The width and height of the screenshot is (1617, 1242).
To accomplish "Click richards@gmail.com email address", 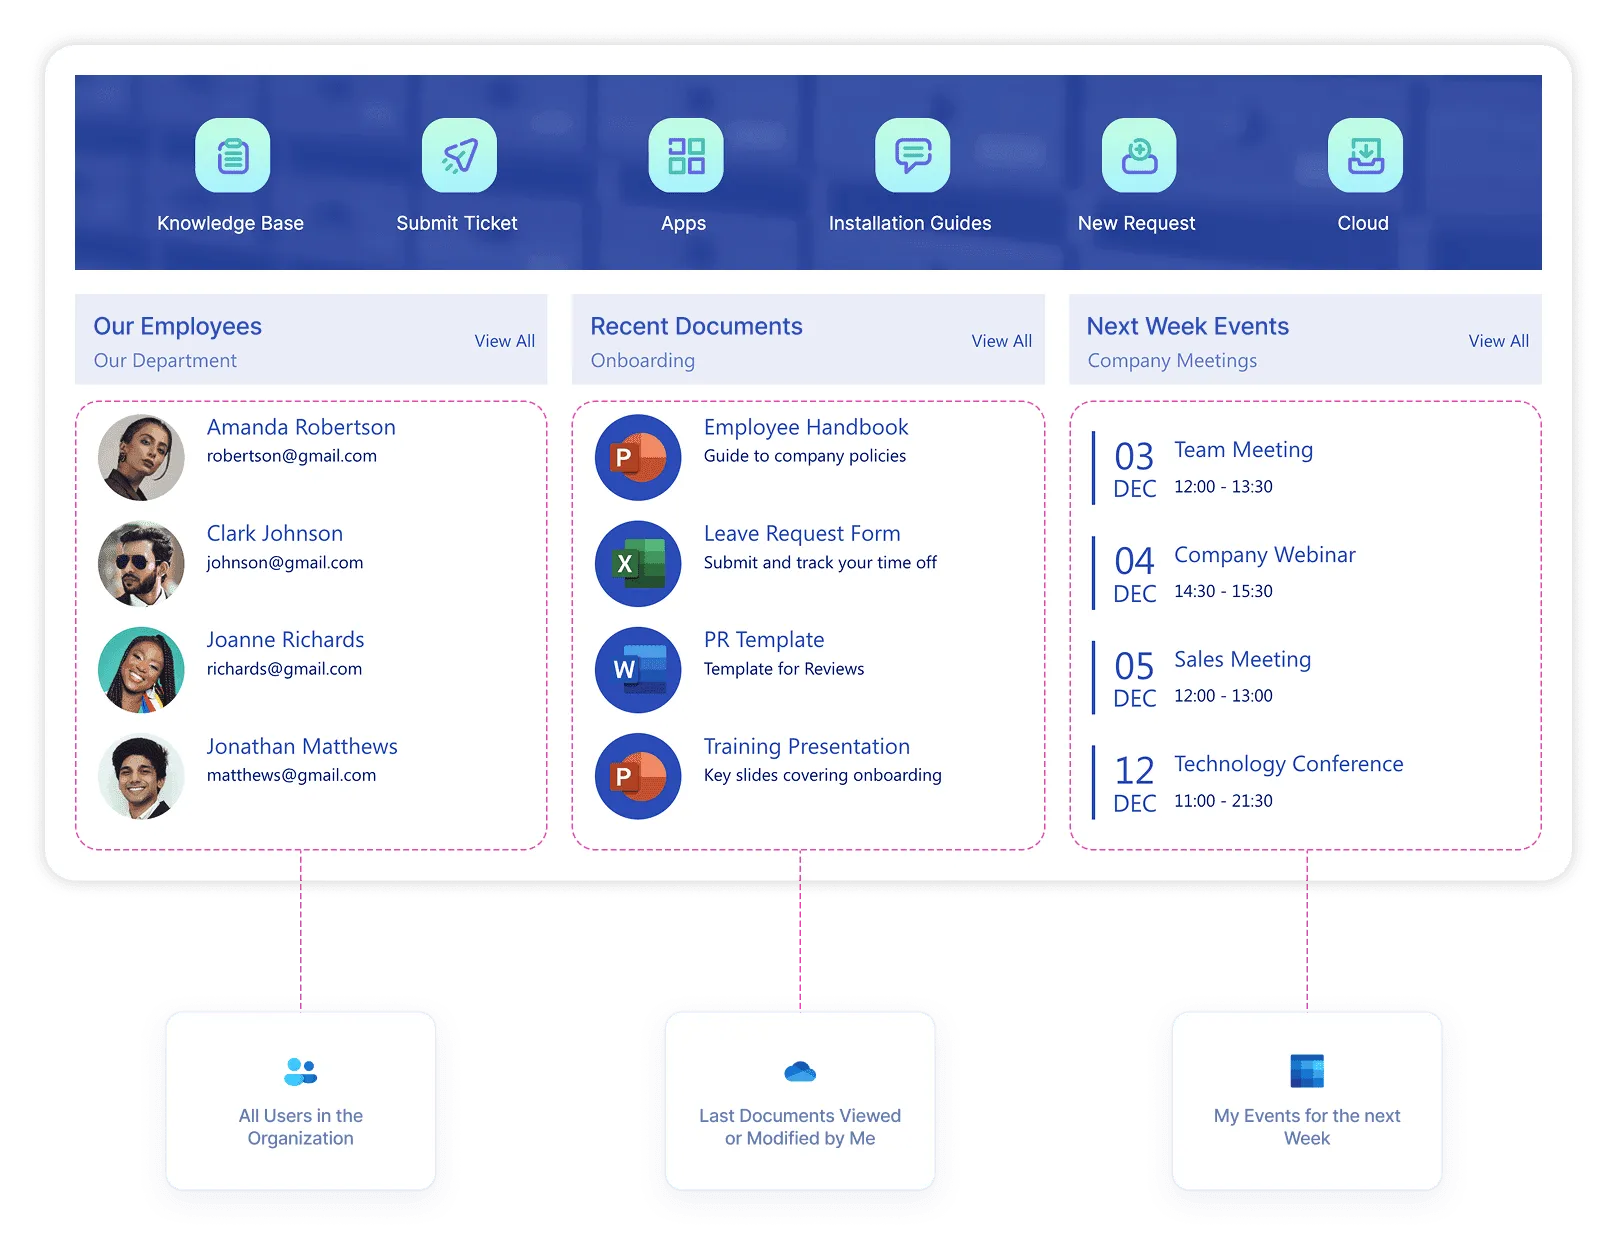I will 284,669.
